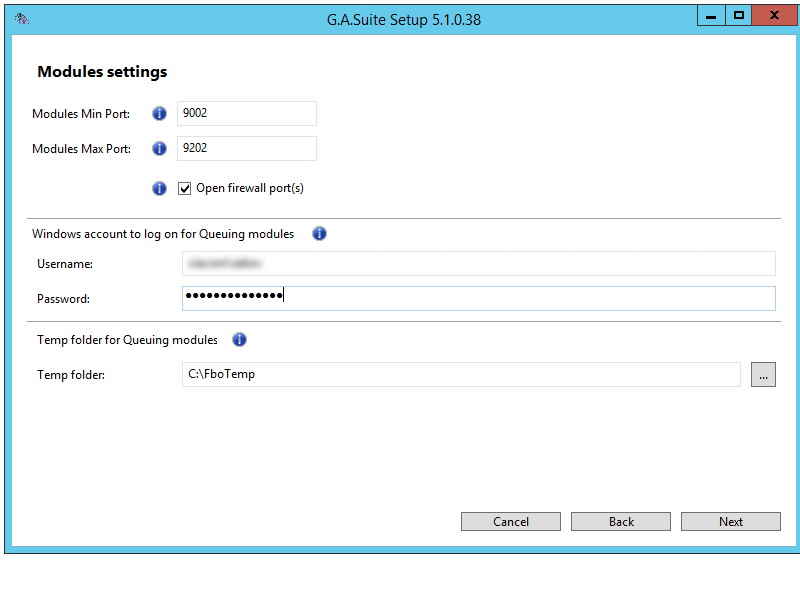800x600 pixels.
Task: Proceed with the Next button
Action: point(731,521)
